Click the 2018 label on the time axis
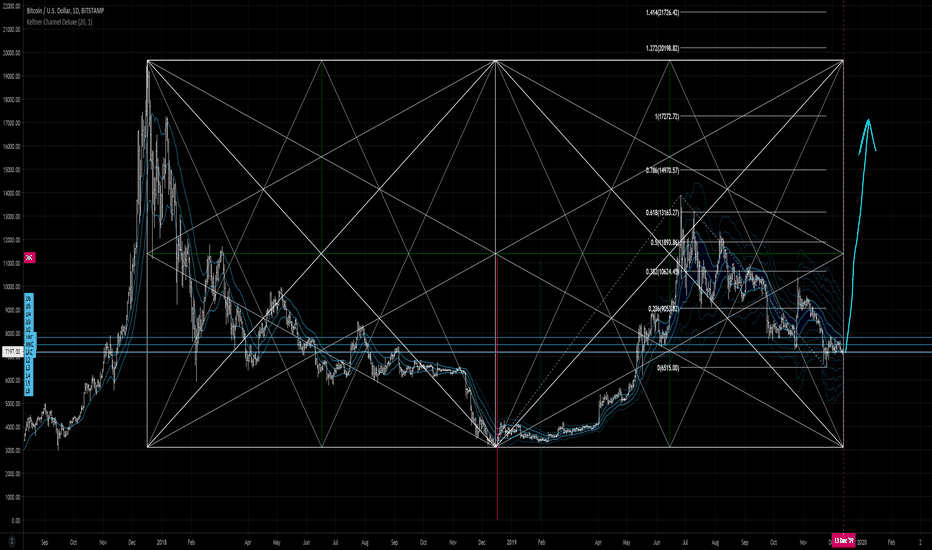The image size is (932, 550). pyautogui.click(x=162, y=542)
